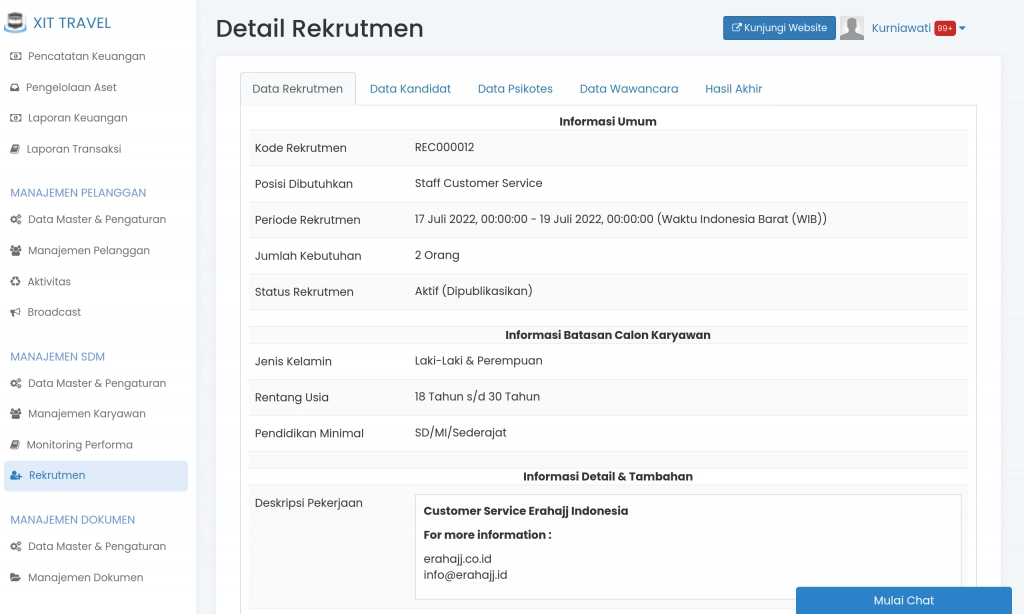This screenshot has width=1024, height=614.
Task: Open Monitoring Performa via its icon
Action: (14, 444)
